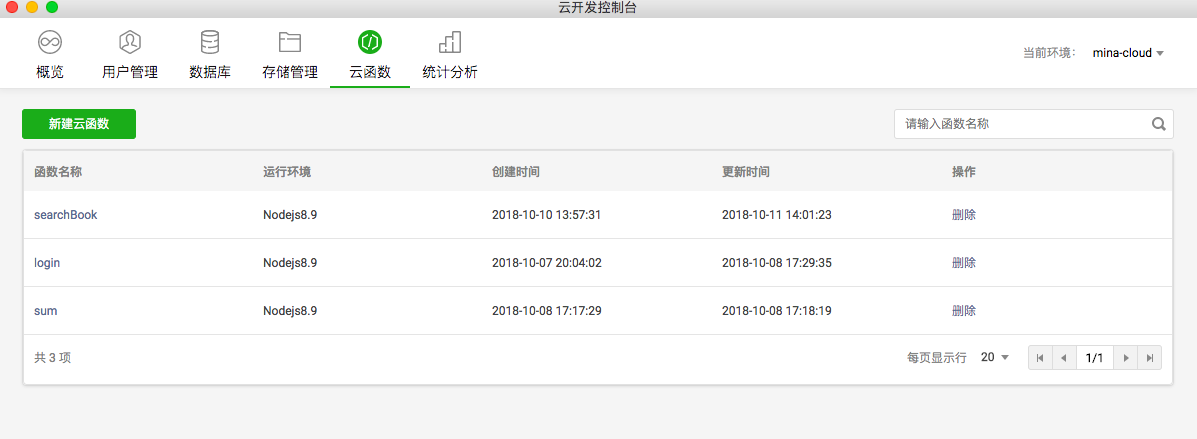Delete the searchBook function
Image resolution: width=1197 pixels, height=439 pixels.
pos(964,215)
